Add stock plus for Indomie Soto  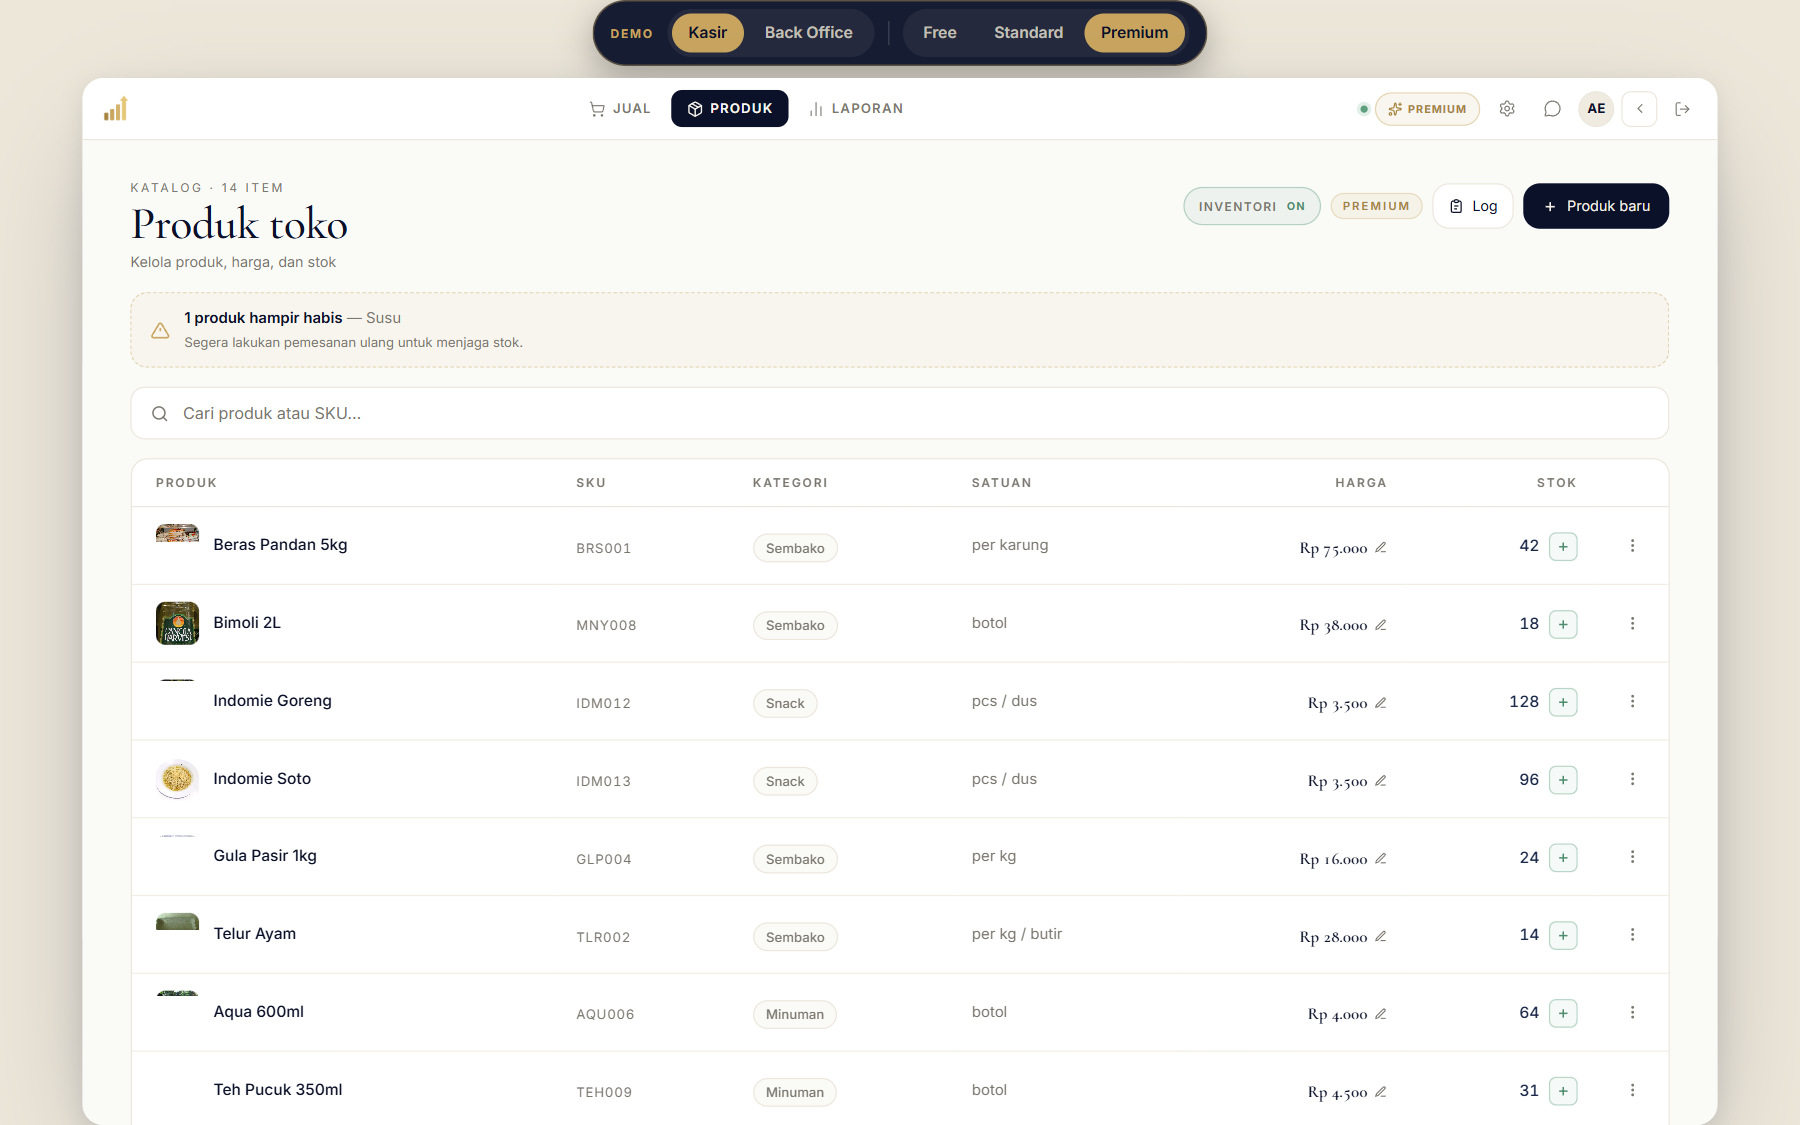pos(1563,780)
